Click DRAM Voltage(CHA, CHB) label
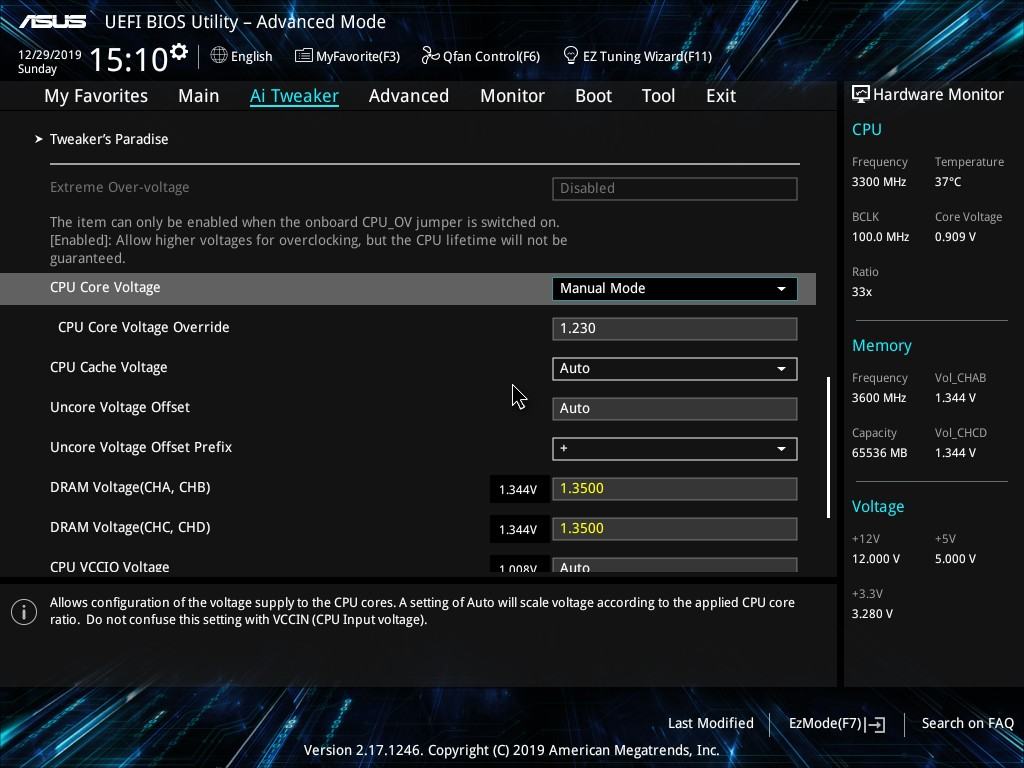This screenshot has width=1024, height=768. click(130, 487)
